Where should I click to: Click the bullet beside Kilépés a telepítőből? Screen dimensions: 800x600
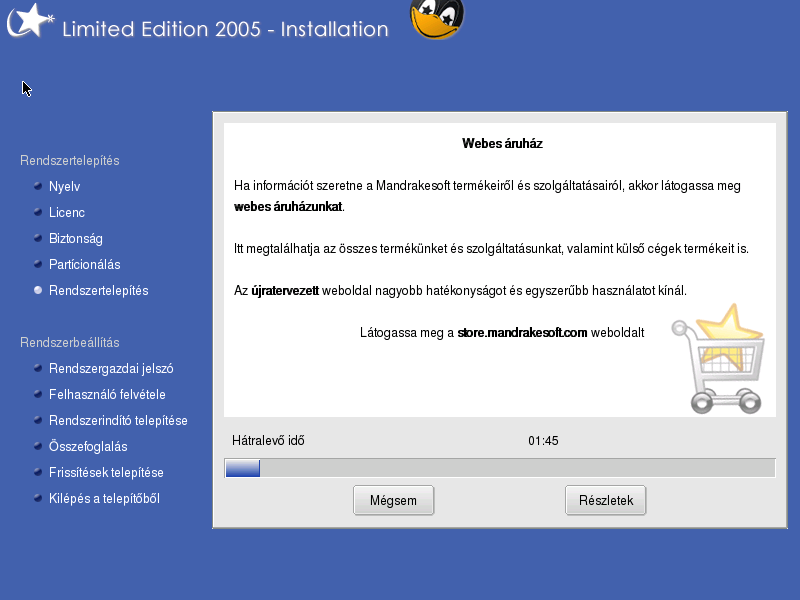tap(38, 498)
